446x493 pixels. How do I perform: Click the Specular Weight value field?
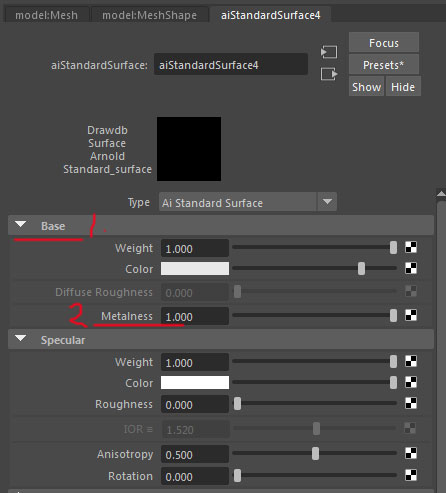[195, 362]
